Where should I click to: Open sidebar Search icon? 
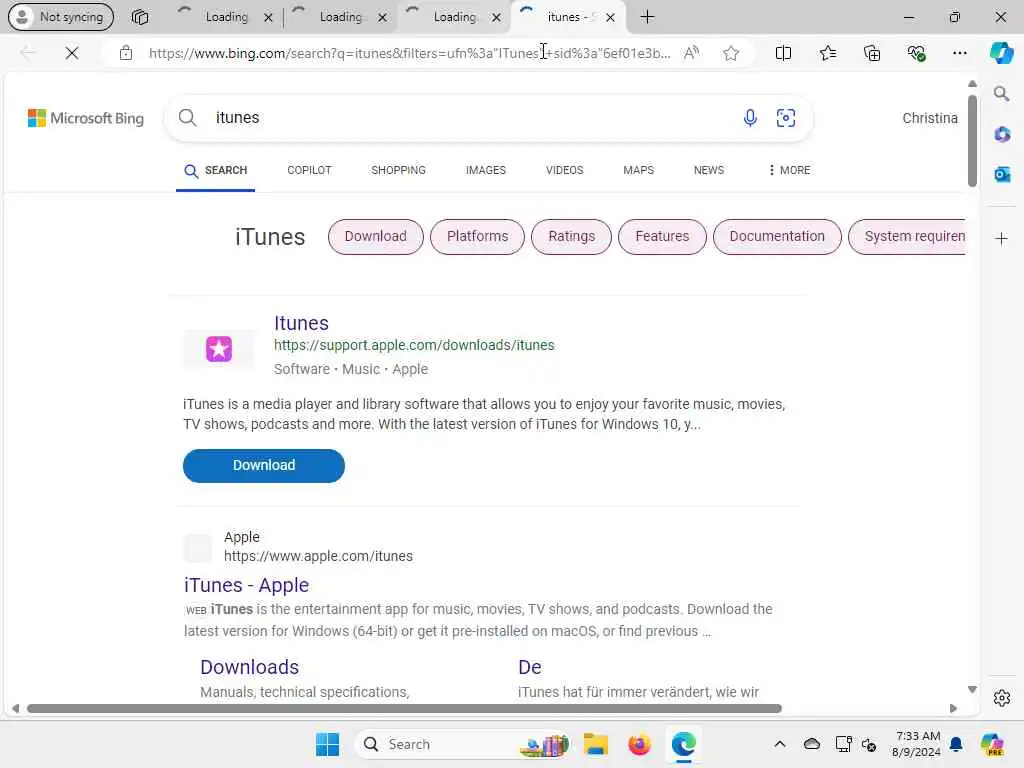click(x=1002, y=94)
